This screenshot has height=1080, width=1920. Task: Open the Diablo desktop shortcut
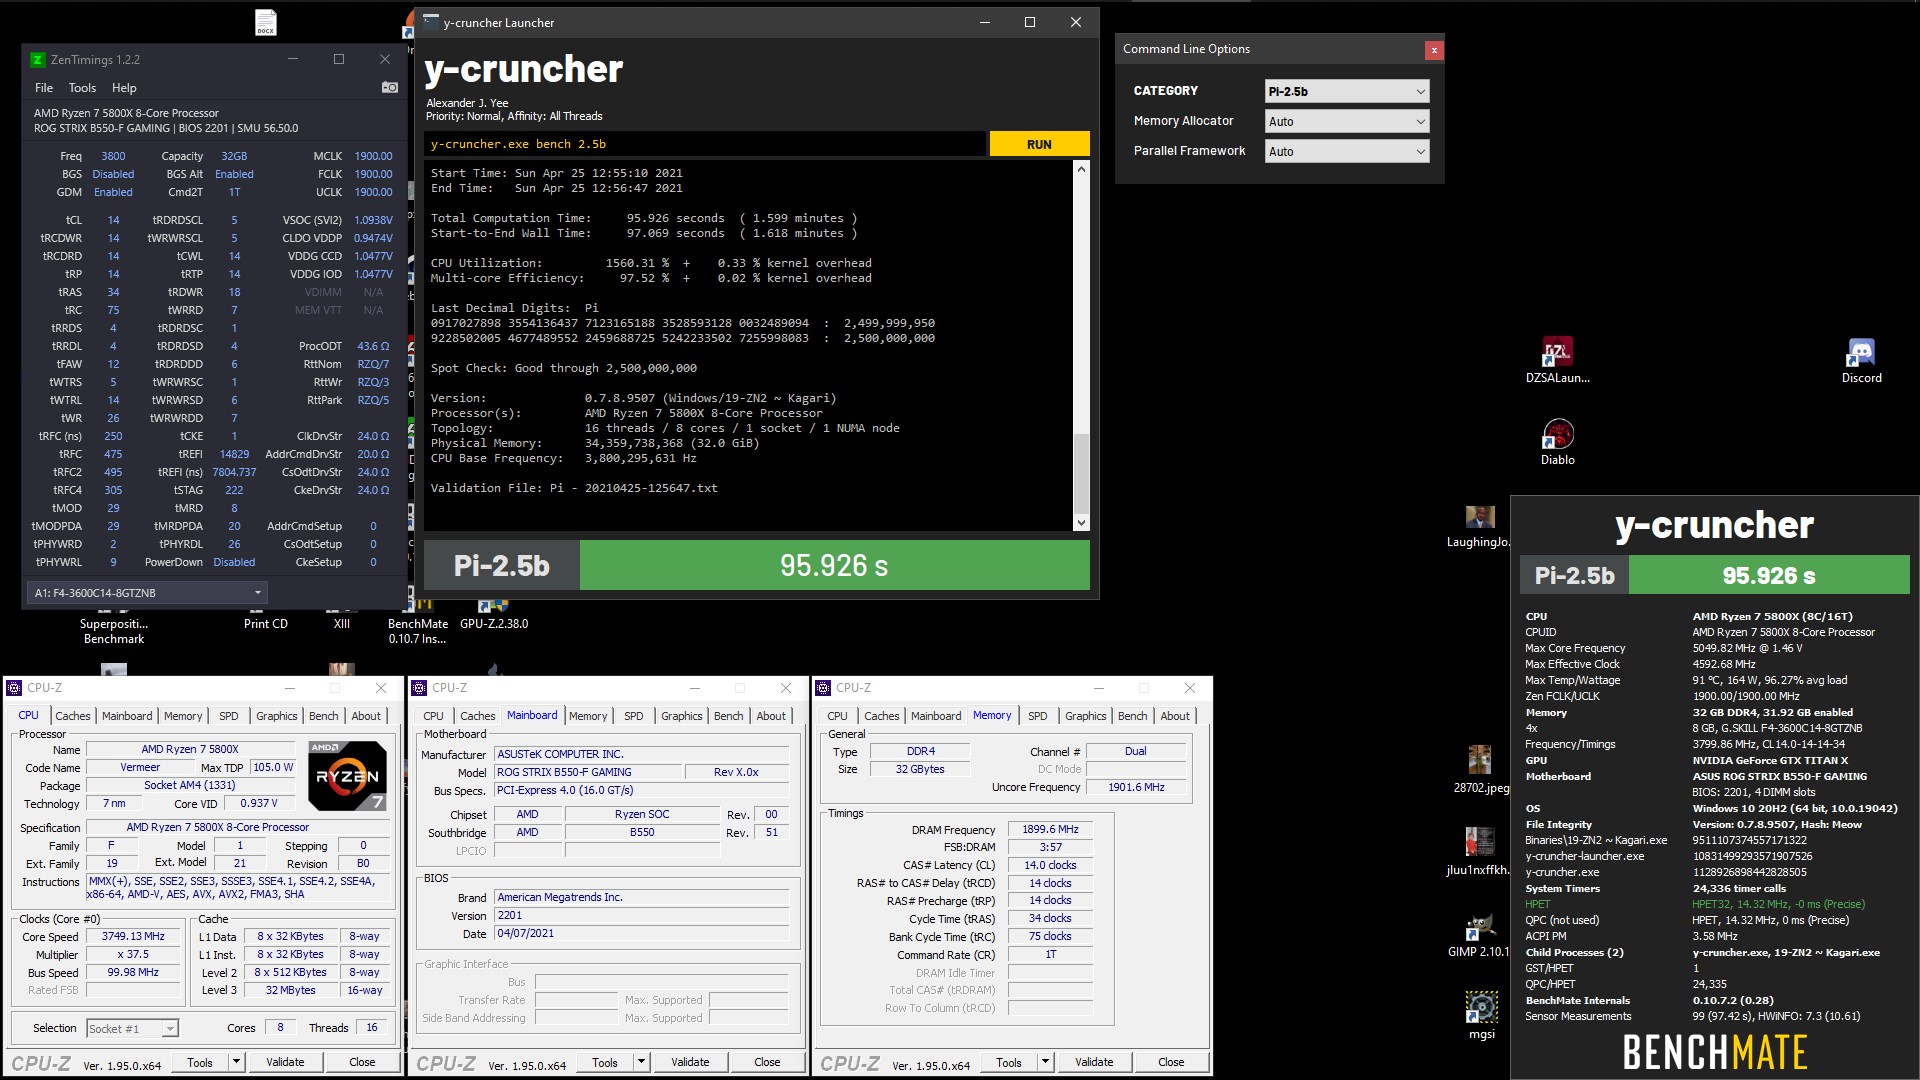tap(1557, 442)
